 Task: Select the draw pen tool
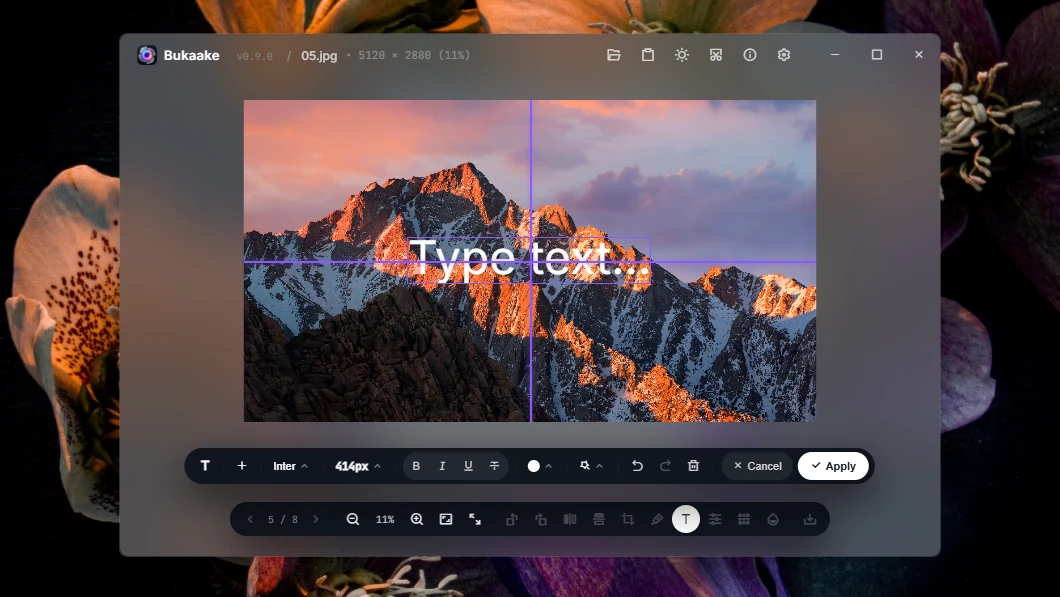point(657,519)
